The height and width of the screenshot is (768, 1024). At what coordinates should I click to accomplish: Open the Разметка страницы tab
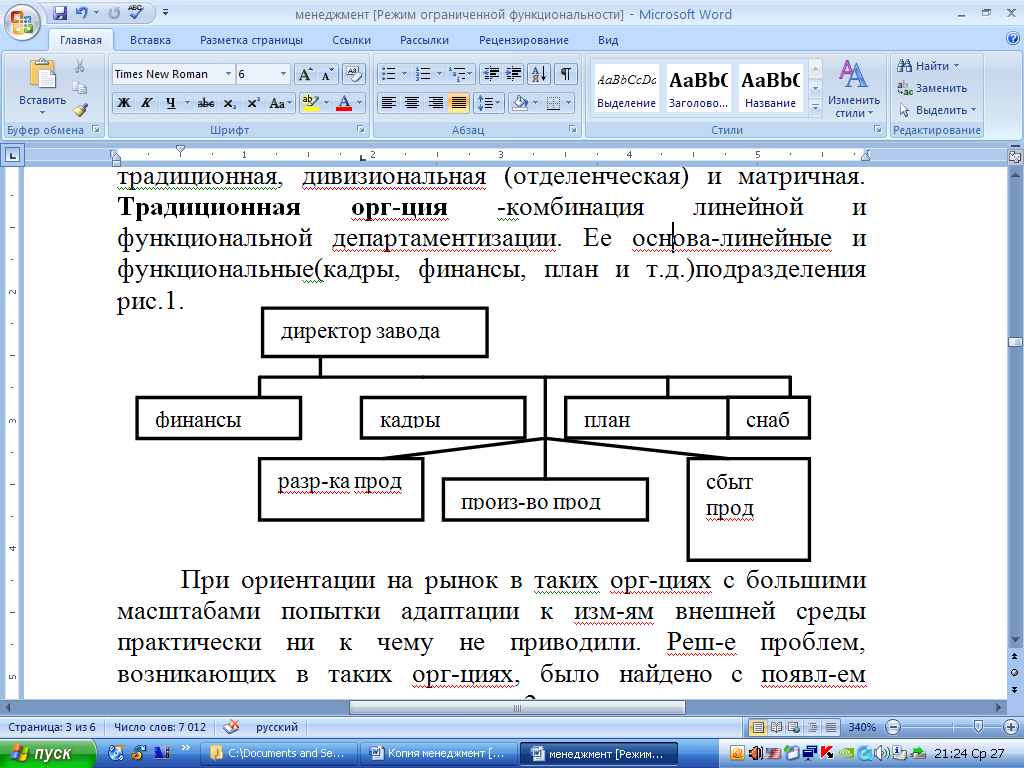[x=251, y=40]
